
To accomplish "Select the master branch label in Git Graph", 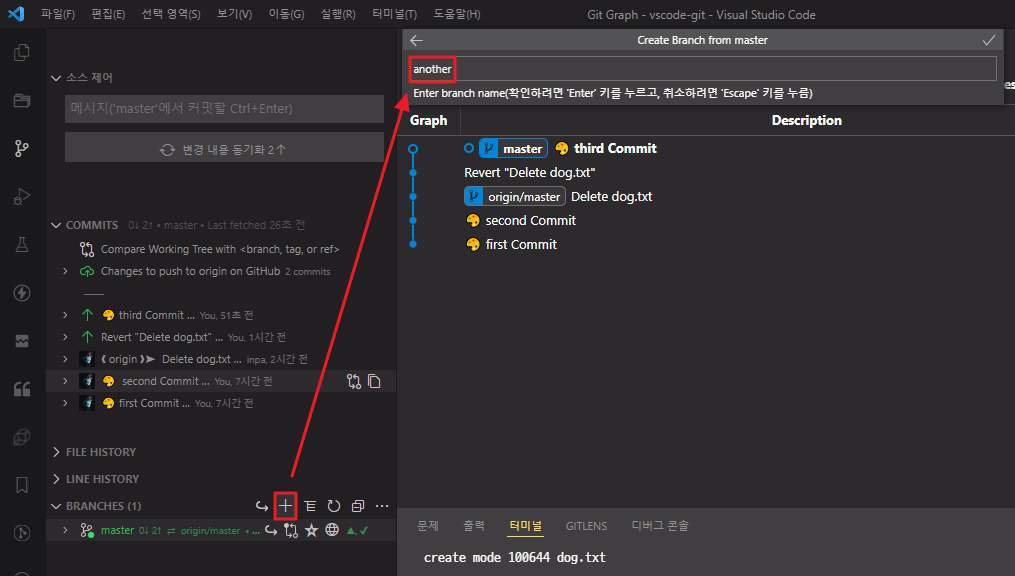I will [x=513, y=149].
